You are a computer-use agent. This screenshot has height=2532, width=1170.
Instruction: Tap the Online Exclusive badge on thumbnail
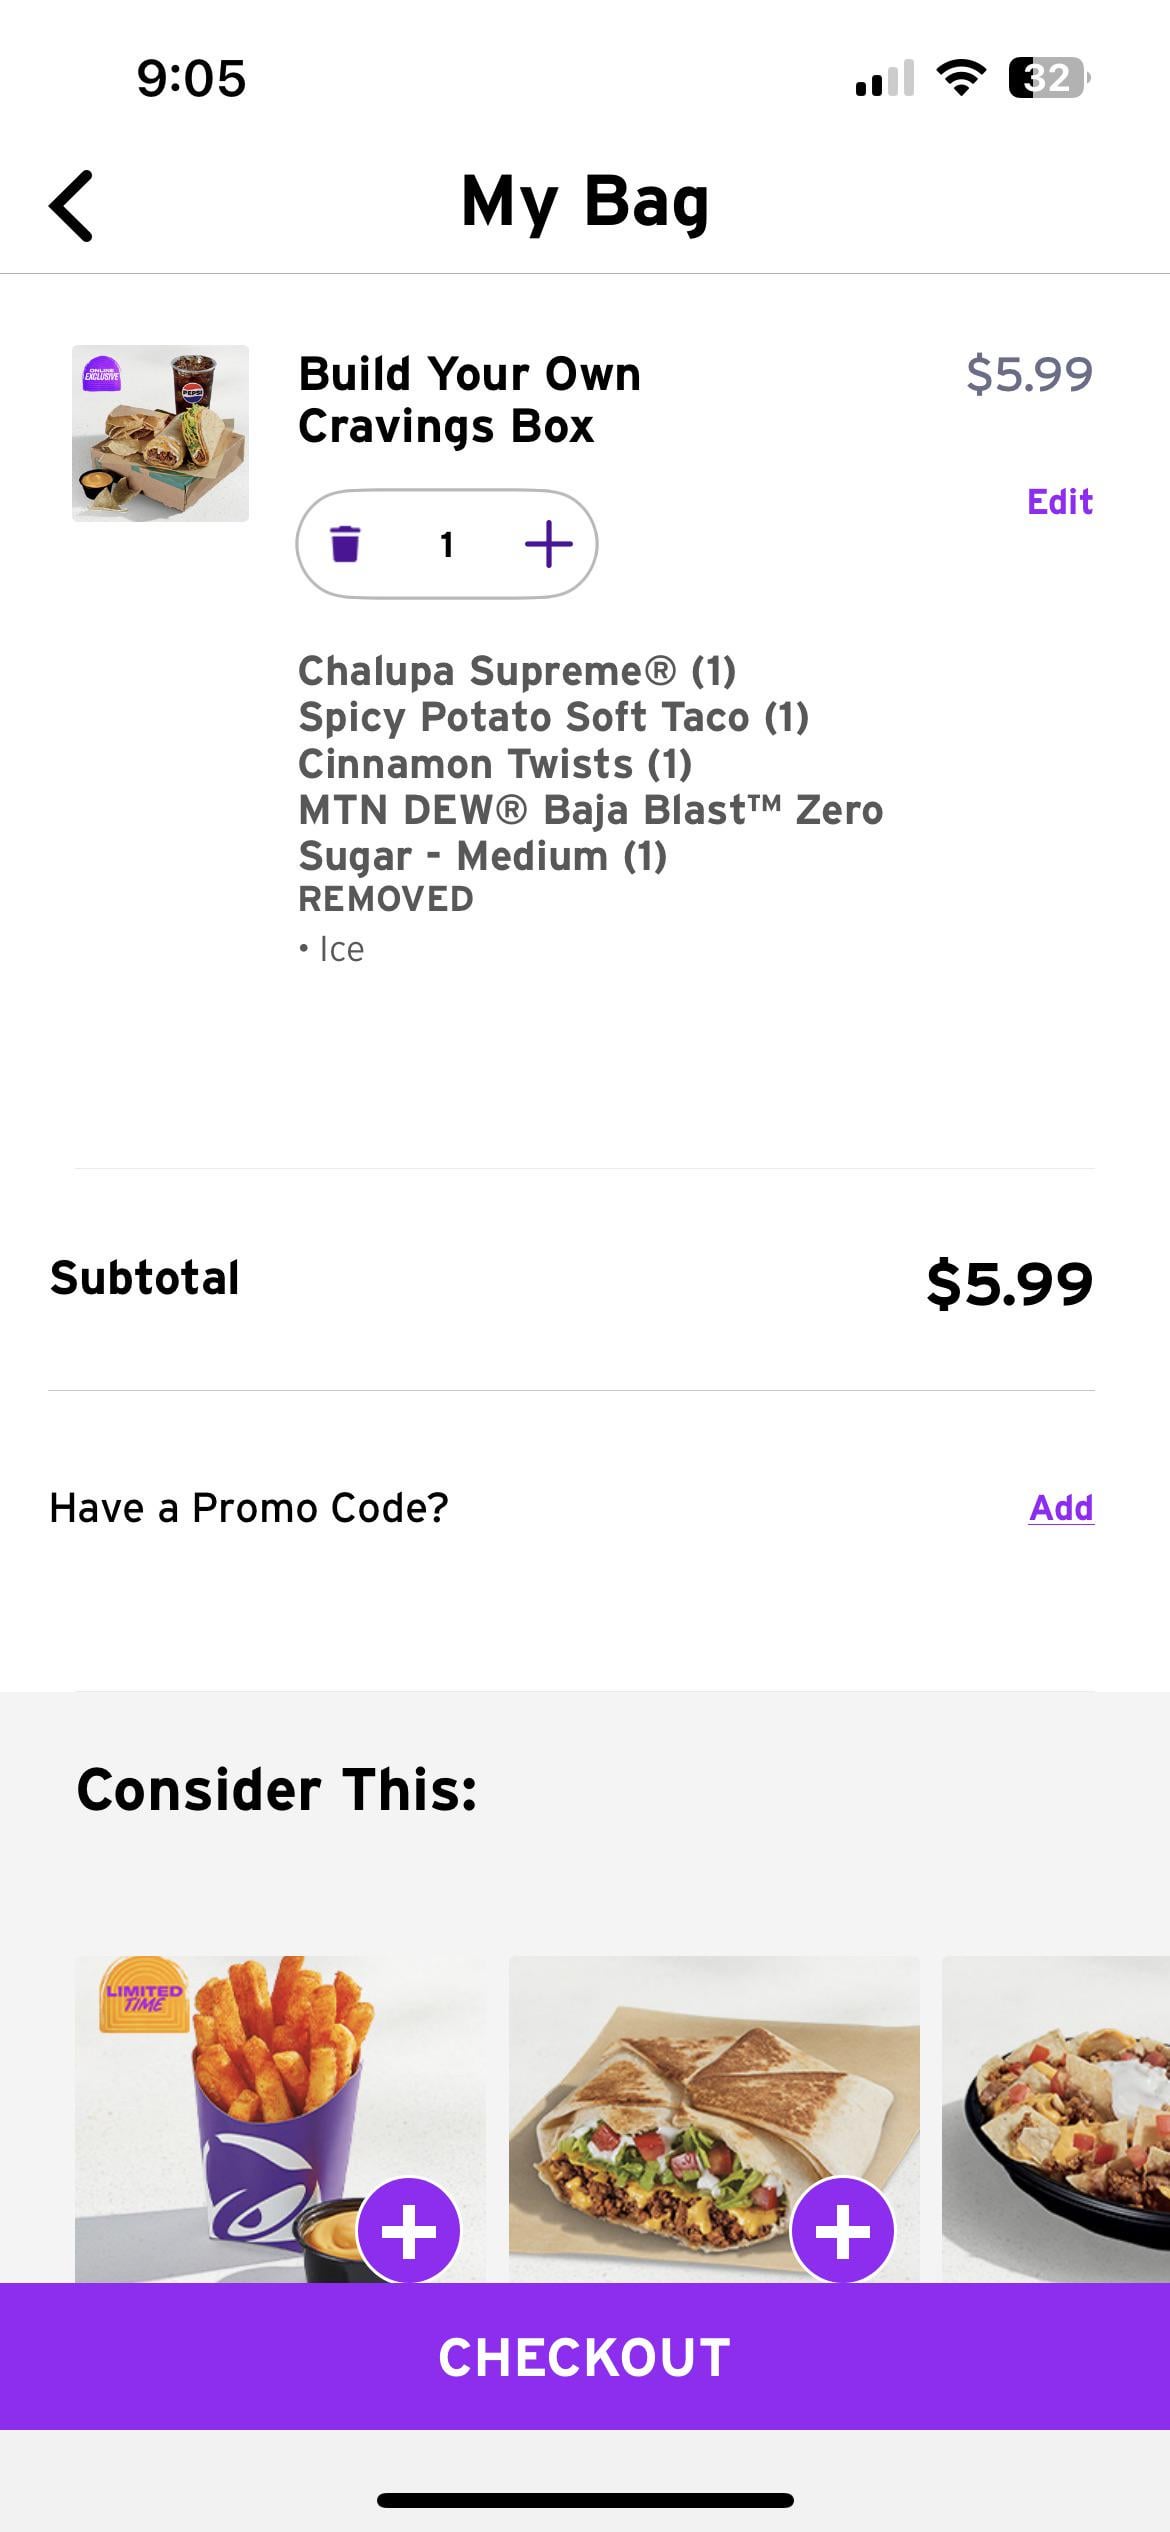coord(101,375)
